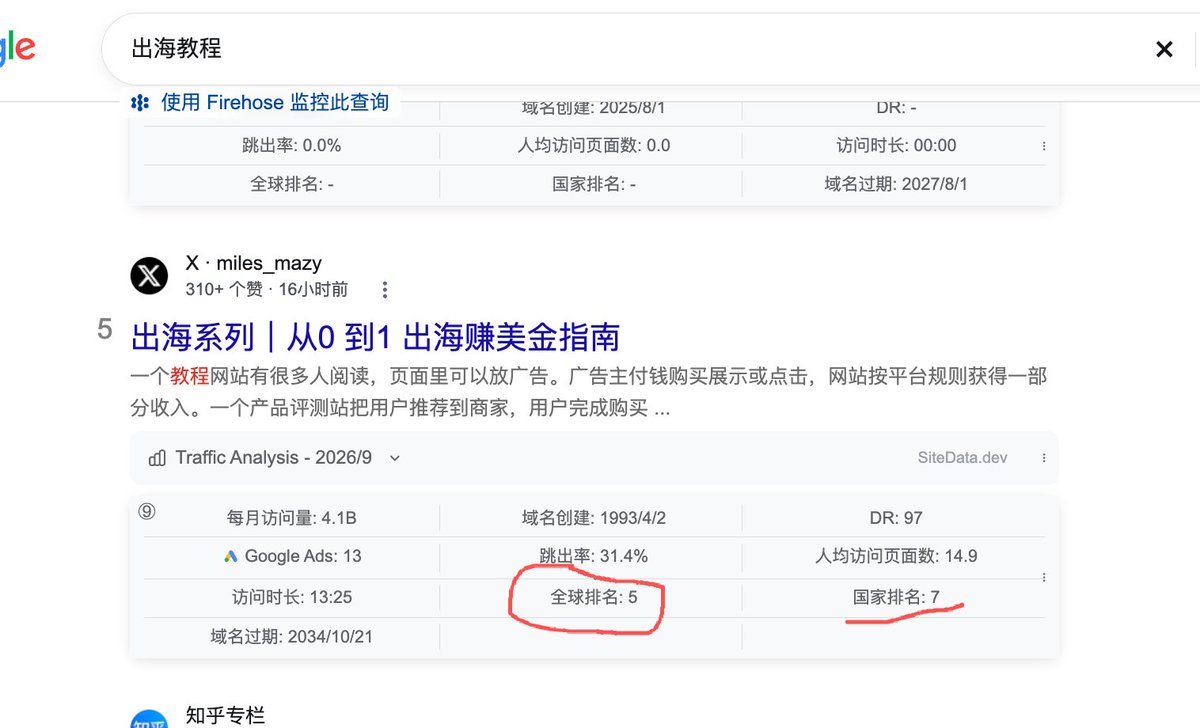
Task: Select the Google Ads: 13 value
Action: point(303,556)
